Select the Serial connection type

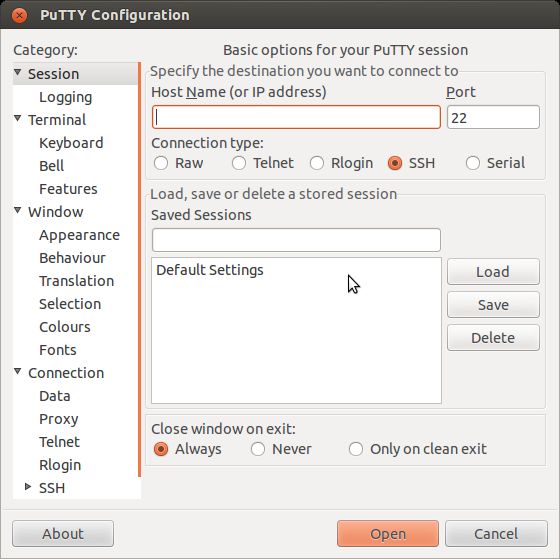click(x=473, y=163)
